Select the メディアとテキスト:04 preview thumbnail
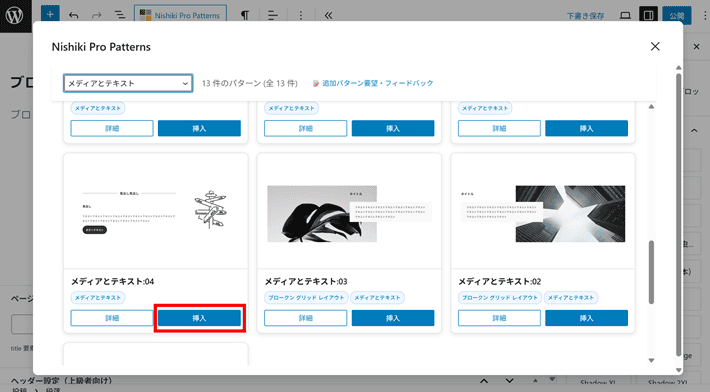Image resolution: width=710 pixels, height=392 pixels. (x=156, y=211)
